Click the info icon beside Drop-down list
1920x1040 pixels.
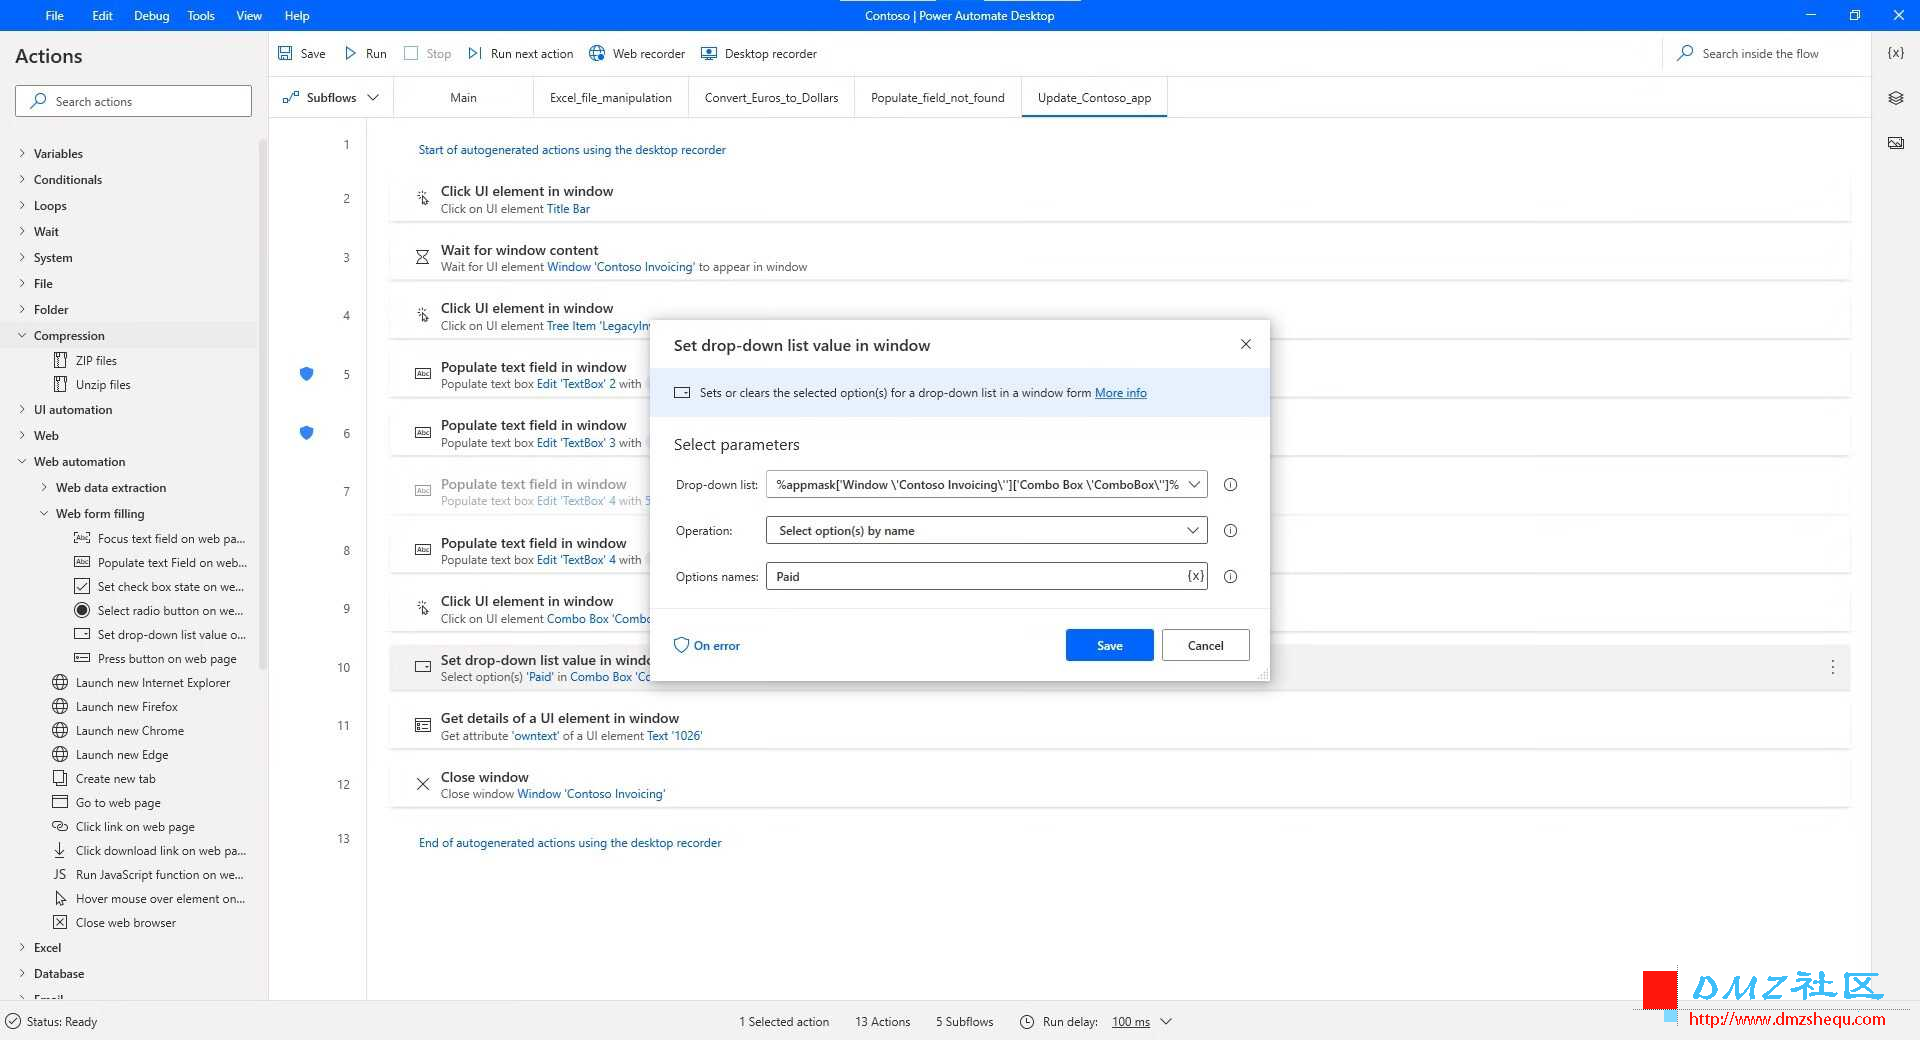[1230, 485]
